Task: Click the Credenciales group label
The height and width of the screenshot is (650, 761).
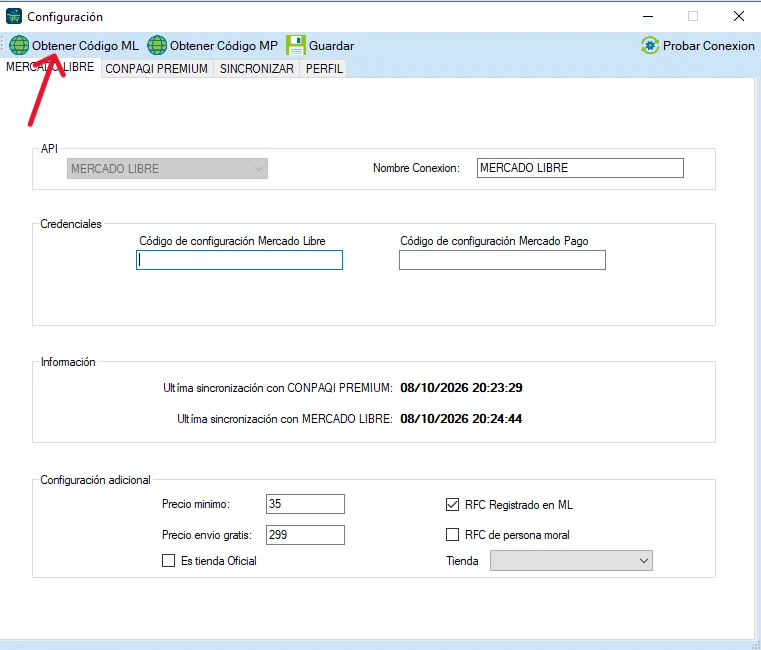Action: (x=71, y=224)
